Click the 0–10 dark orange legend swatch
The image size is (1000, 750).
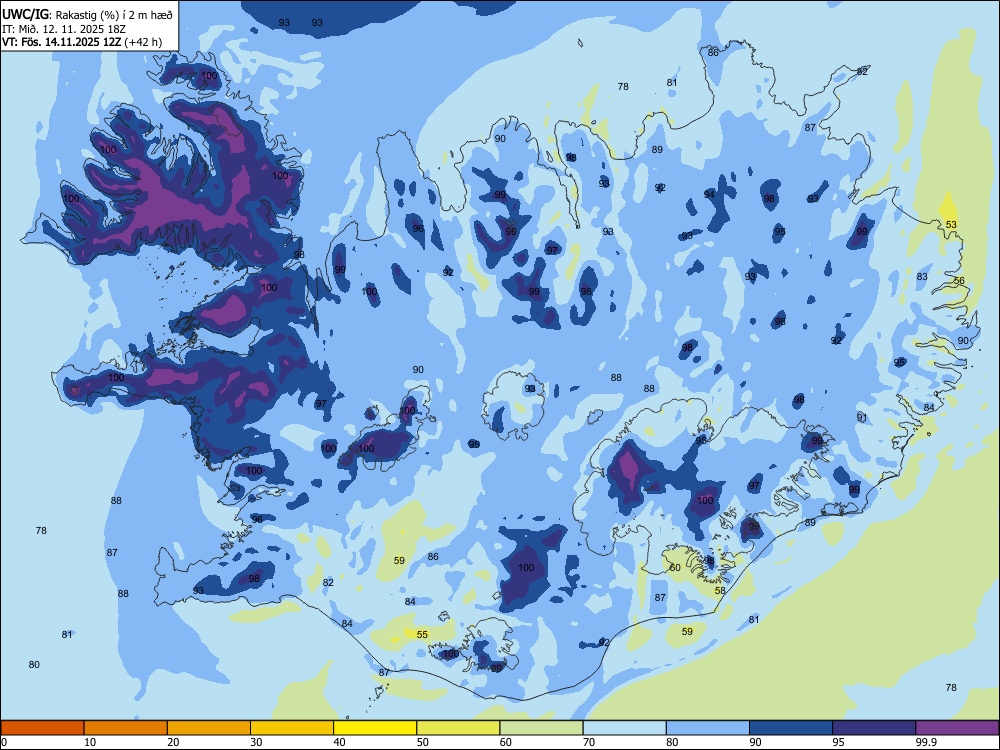pyautogui.click(x=43, y=728)
